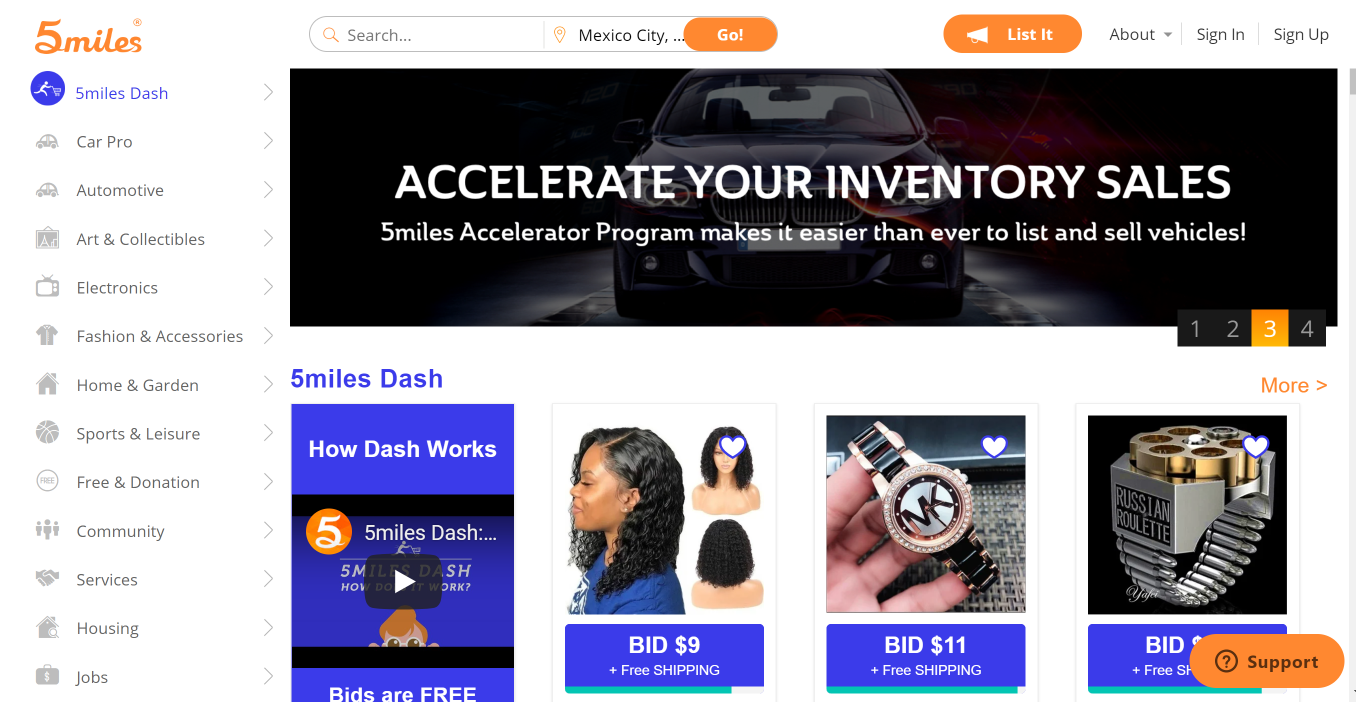Open the About dropdown menu
Image resolution: width=1356 pixels, height=702 pixels.
pos(1140,34)
